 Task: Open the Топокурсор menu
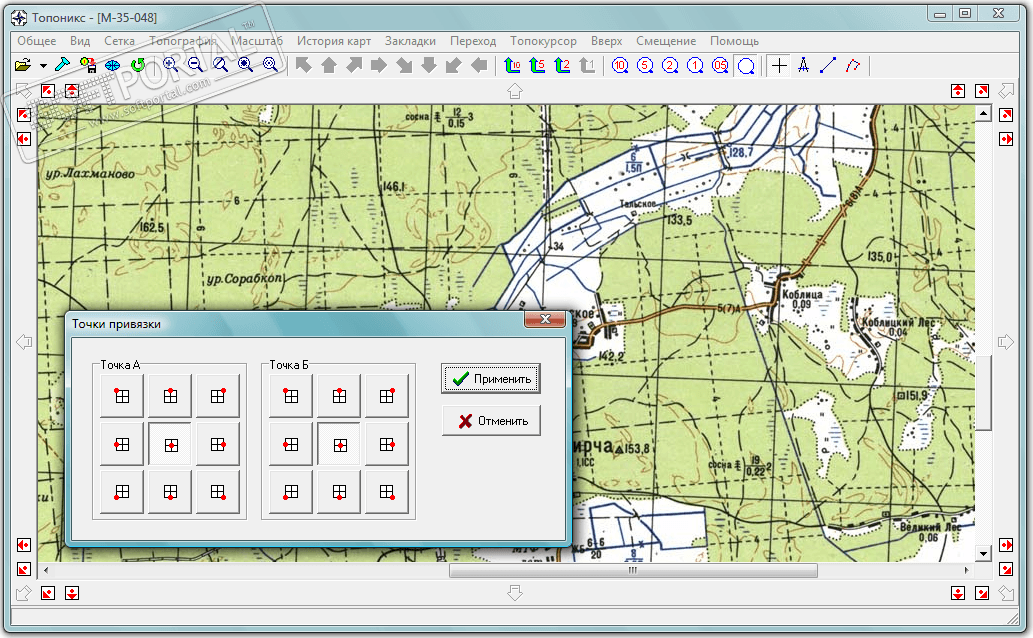[x=543, y=41]
